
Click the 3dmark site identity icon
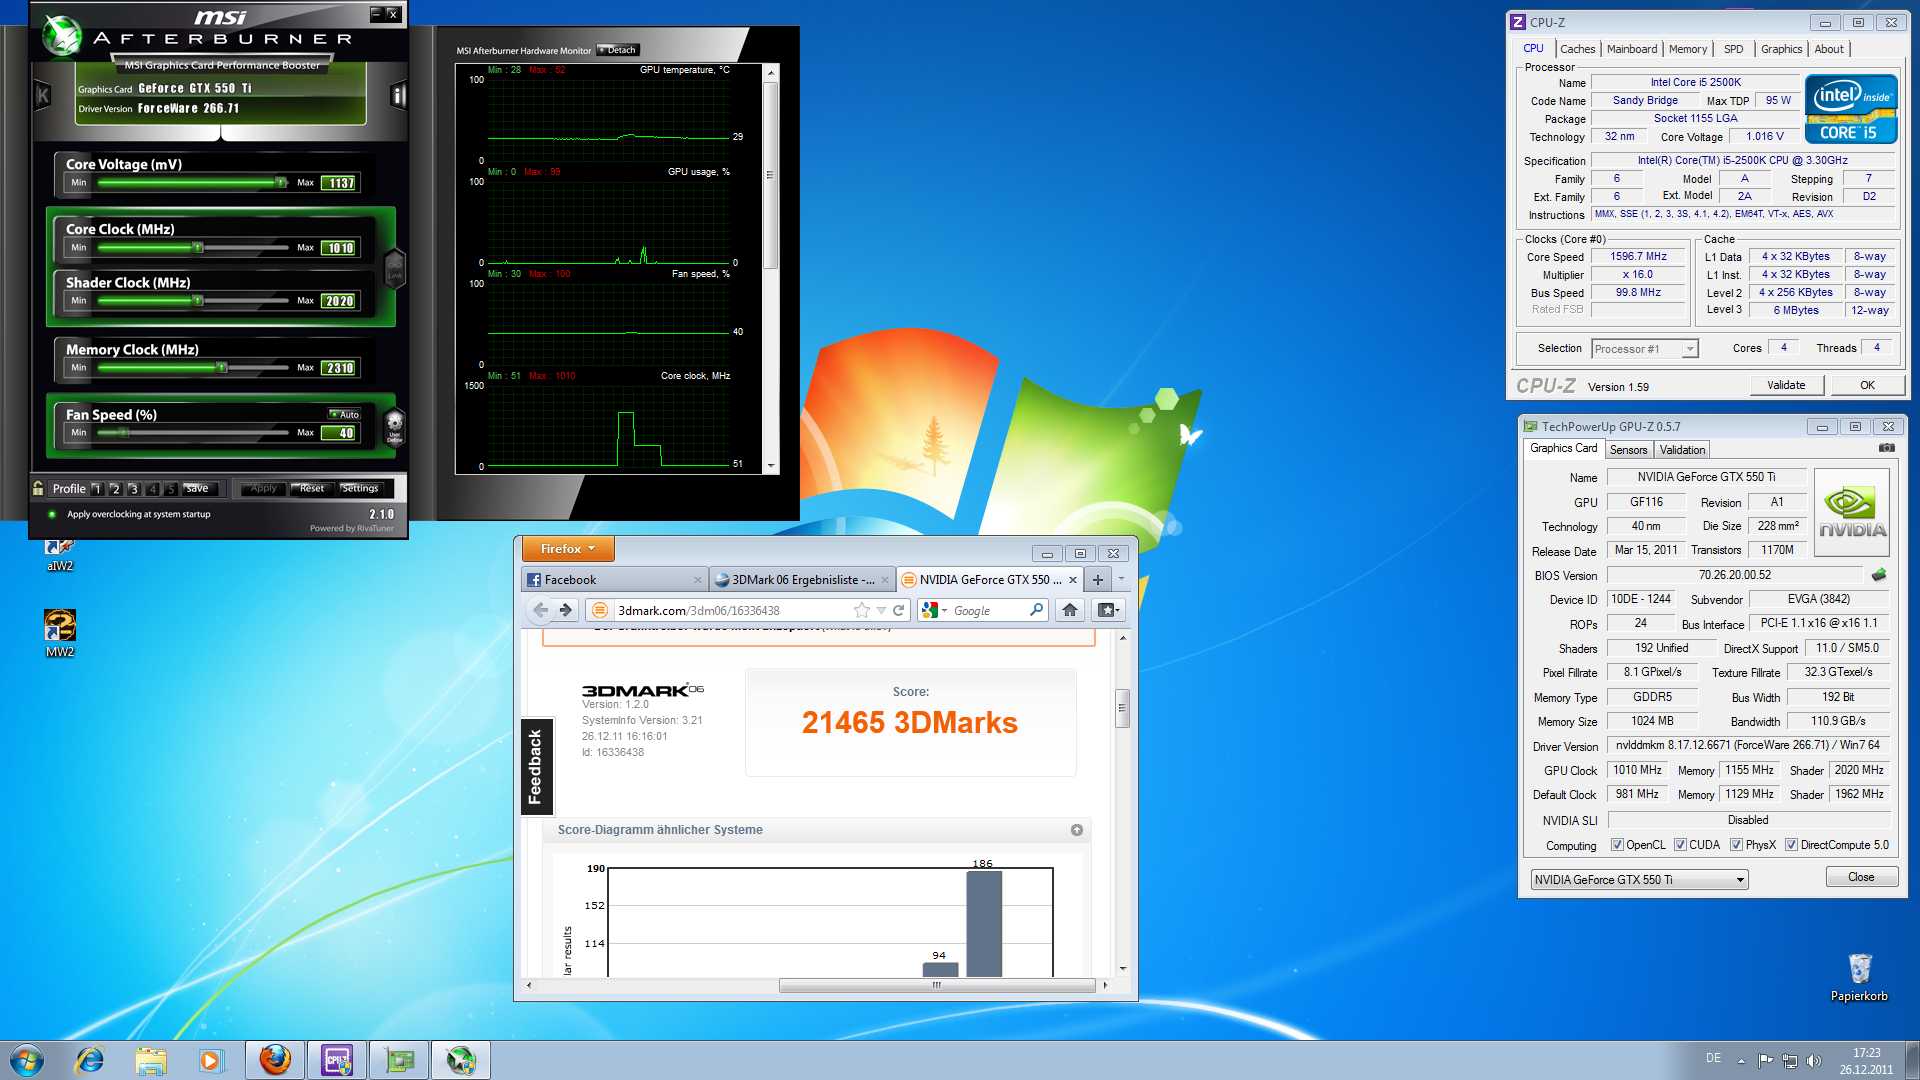point(600,610)
